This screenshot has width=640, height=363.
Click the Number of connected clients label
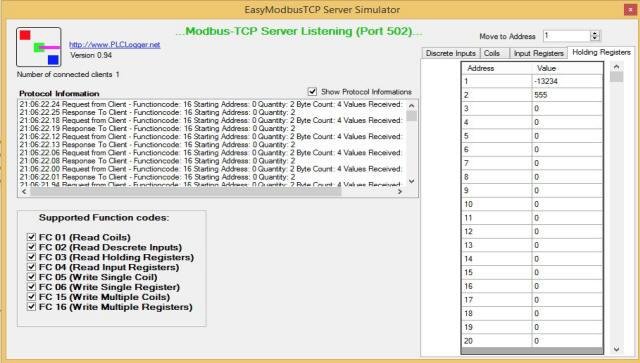[68, 74]
